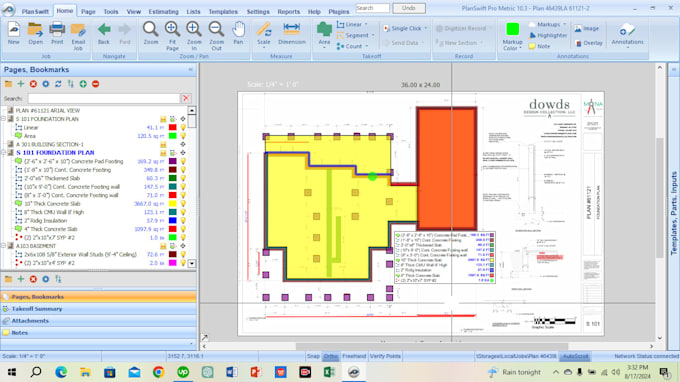680x382 pixels.
Task: Print the current page
Action: 57,33
